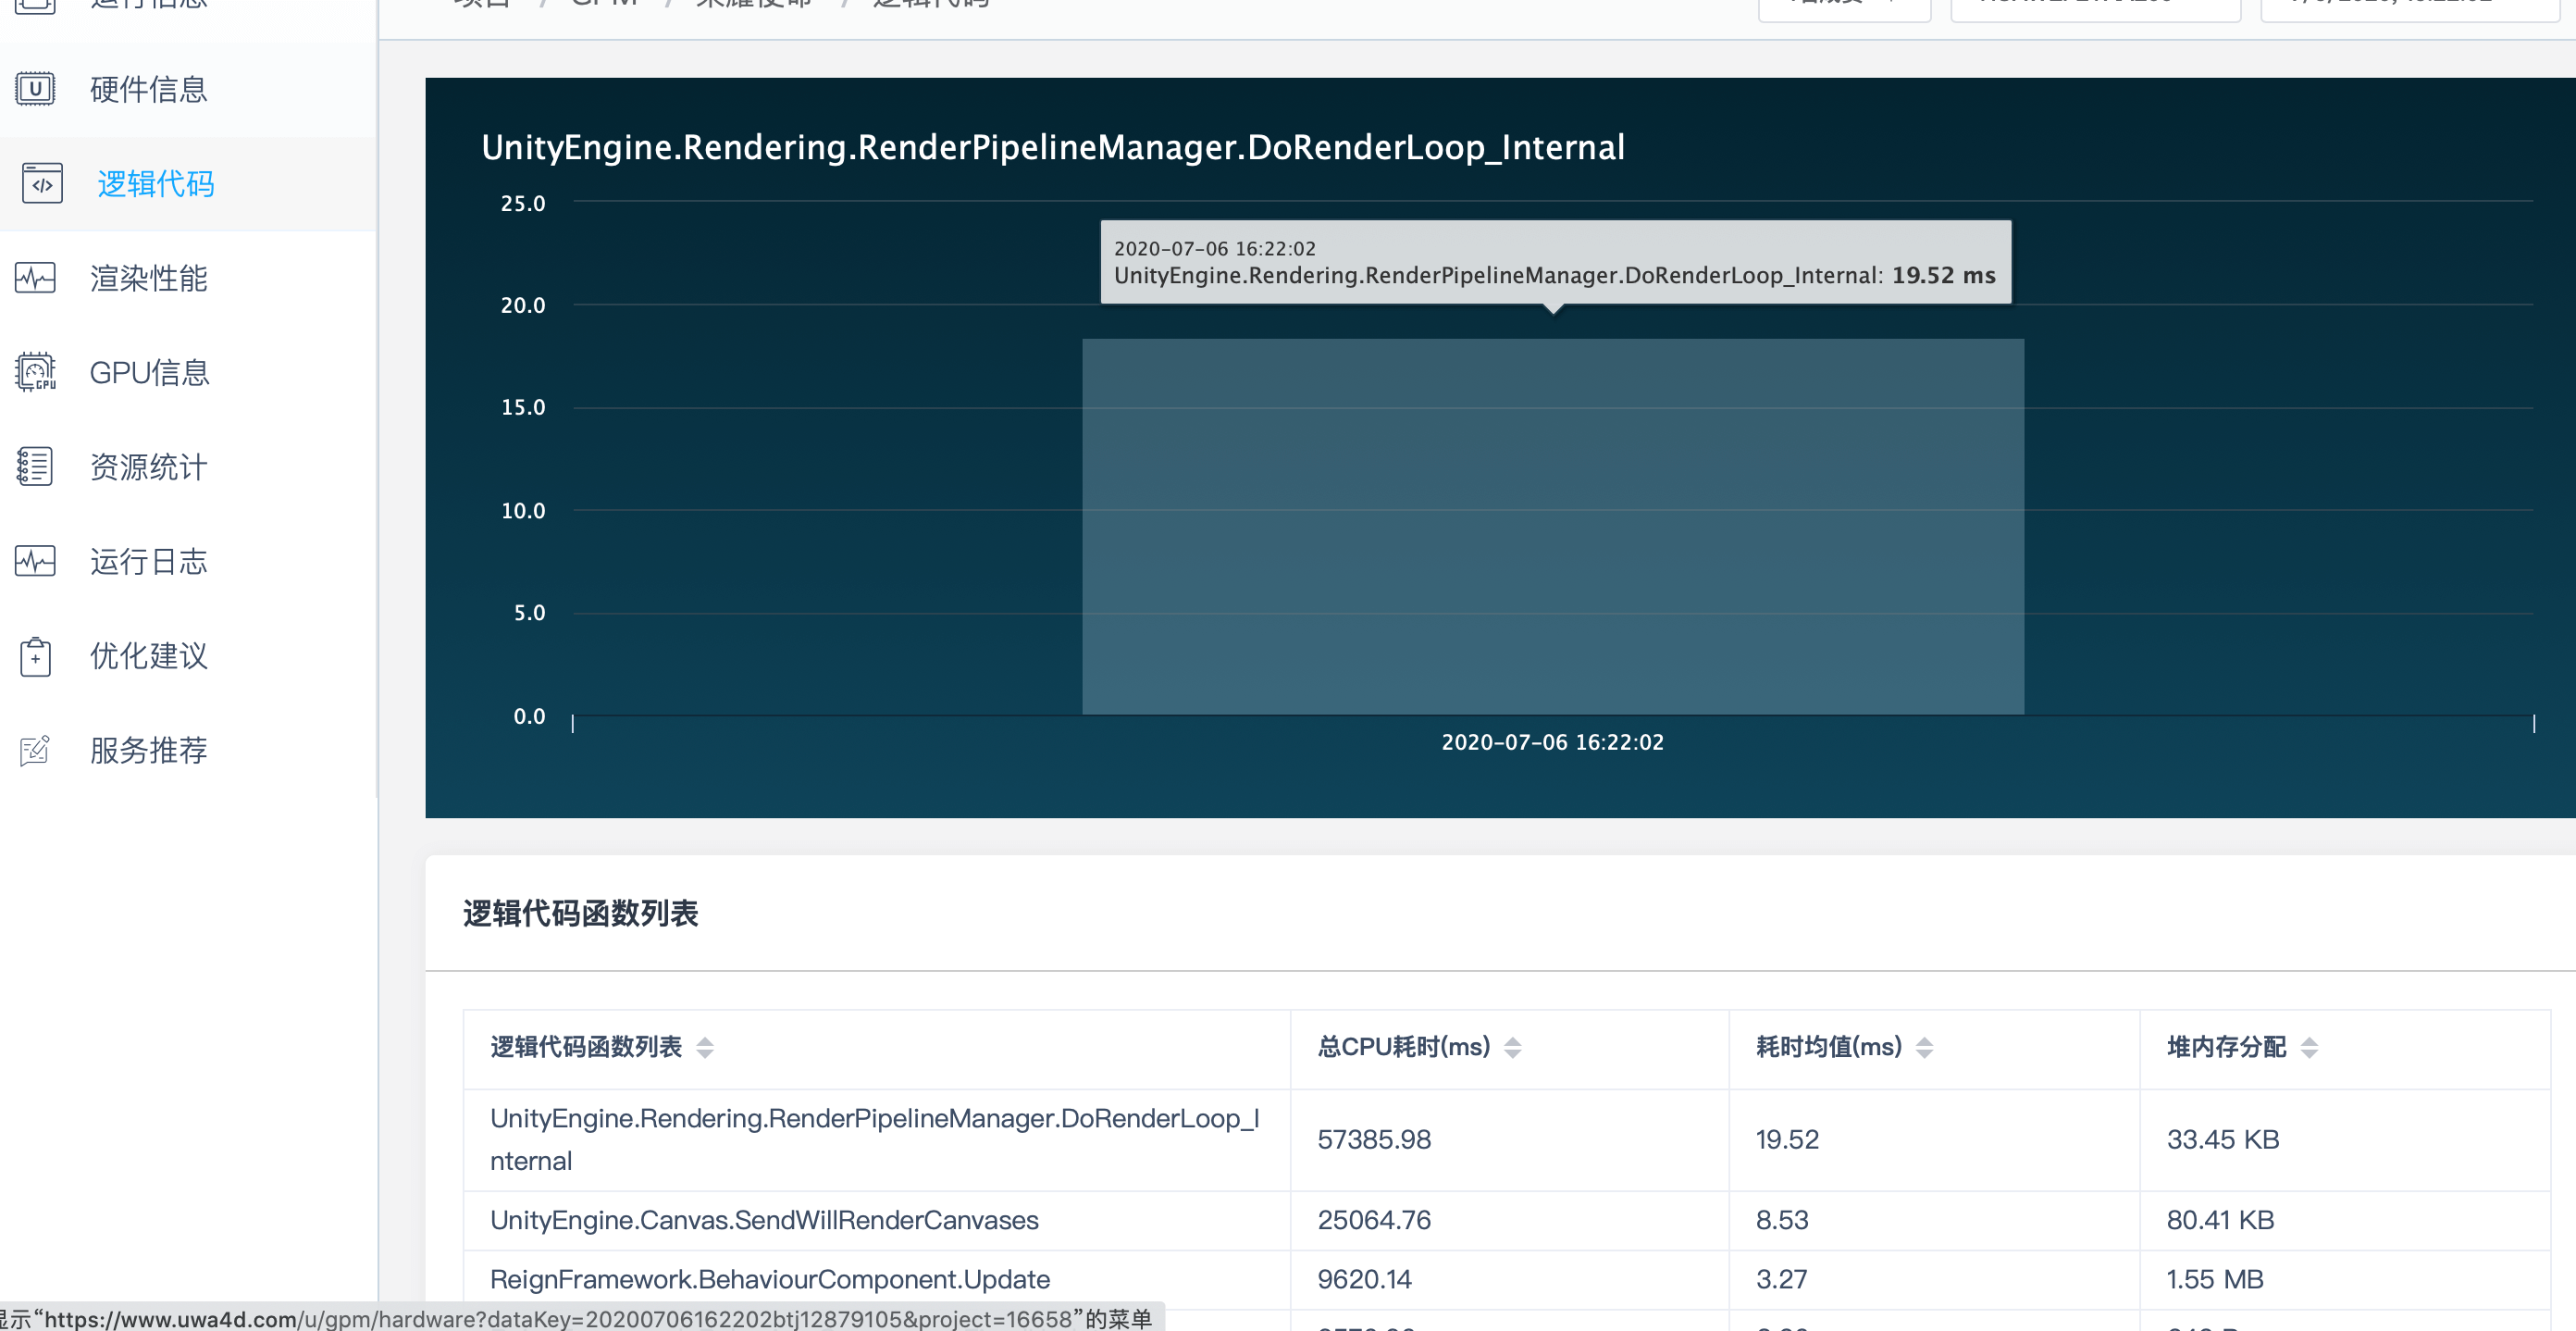Open the 渲染性能 menu item
The height and width of the screenshot is (1331, 2576).
coord(148,278)
